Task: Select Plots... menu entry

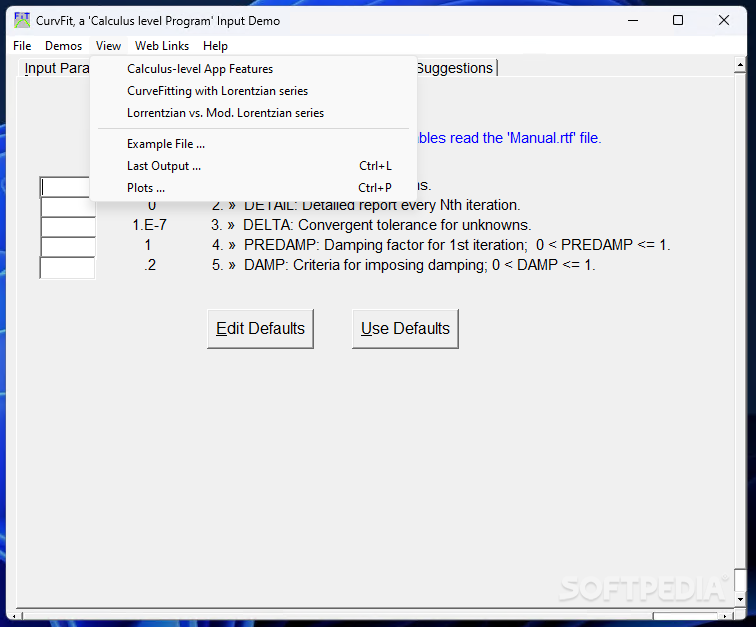Action: point(254,188)
